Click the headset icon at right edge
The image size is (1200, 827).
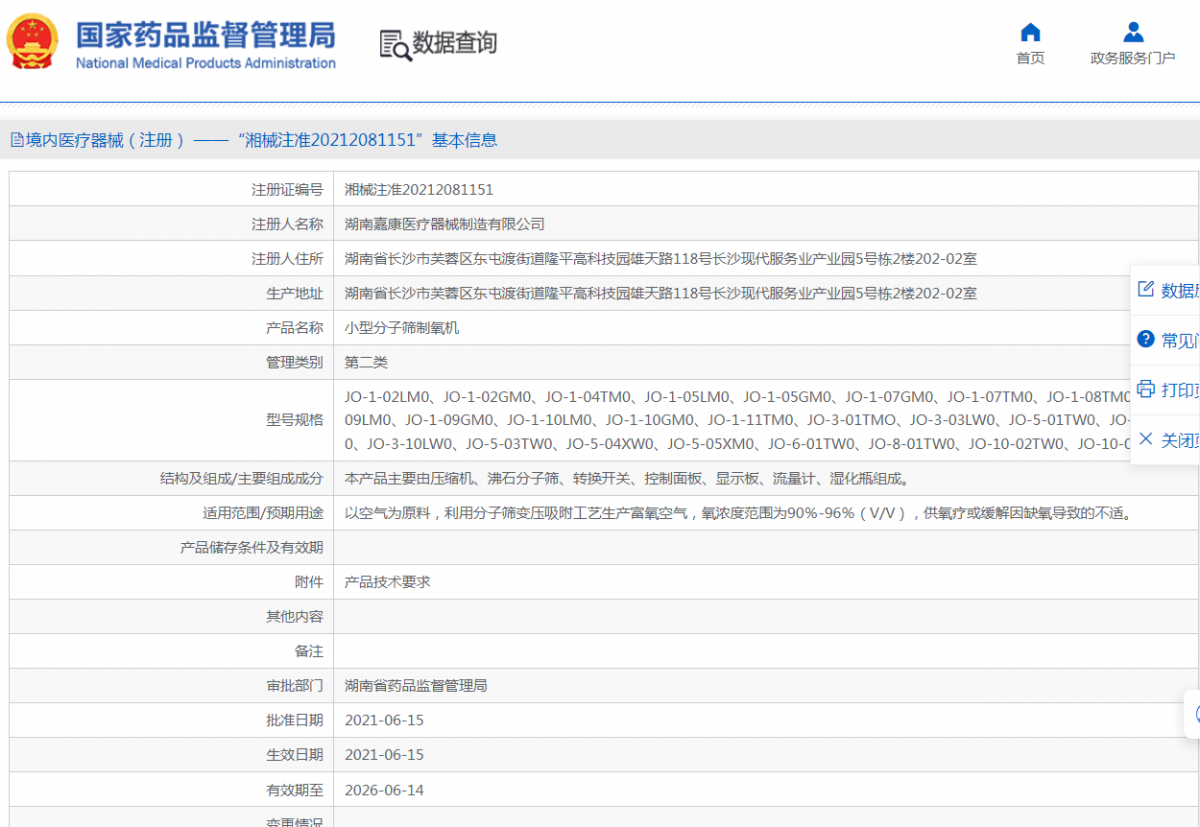(1196, 714)
